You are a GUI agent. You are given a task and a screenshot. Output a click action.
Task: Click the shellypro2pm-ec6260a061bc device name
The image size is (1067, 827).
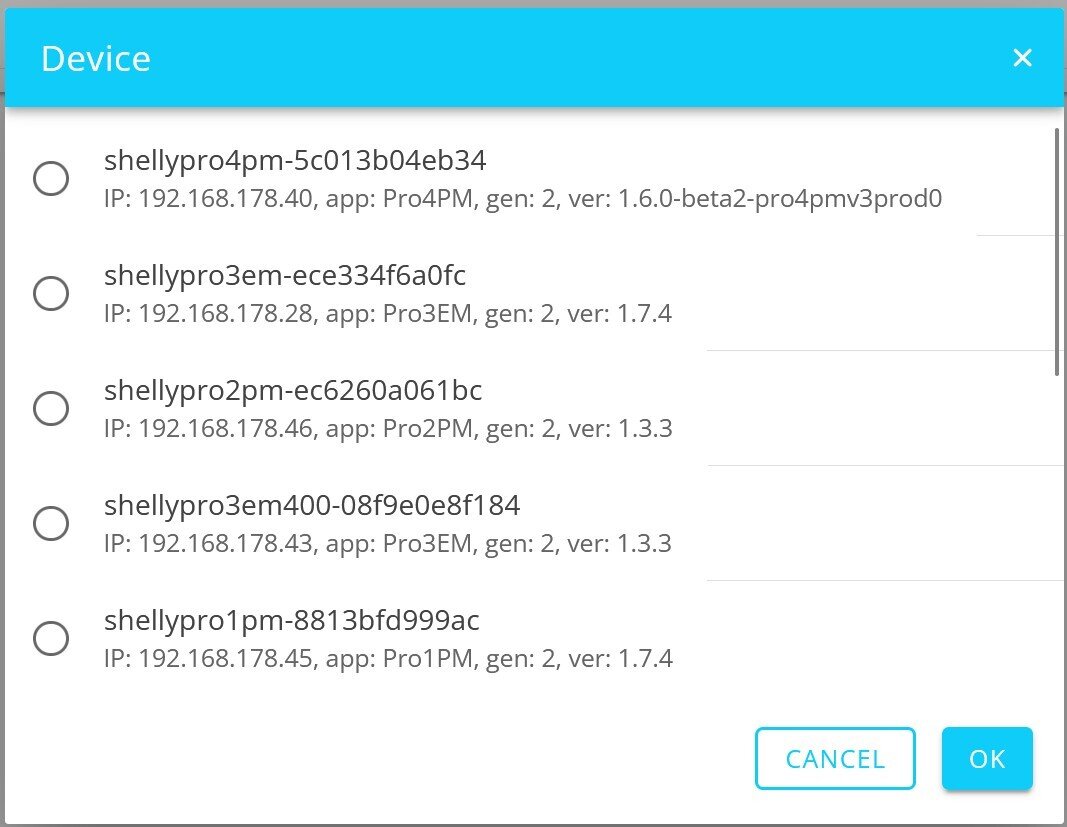(293, 390)
